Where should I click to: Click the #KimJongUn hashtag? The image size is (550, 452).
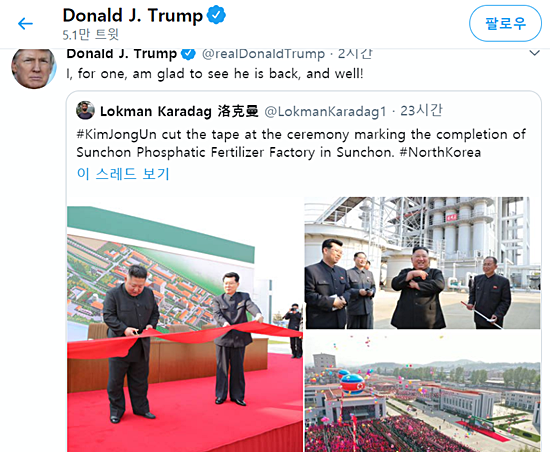click(116, 135)
